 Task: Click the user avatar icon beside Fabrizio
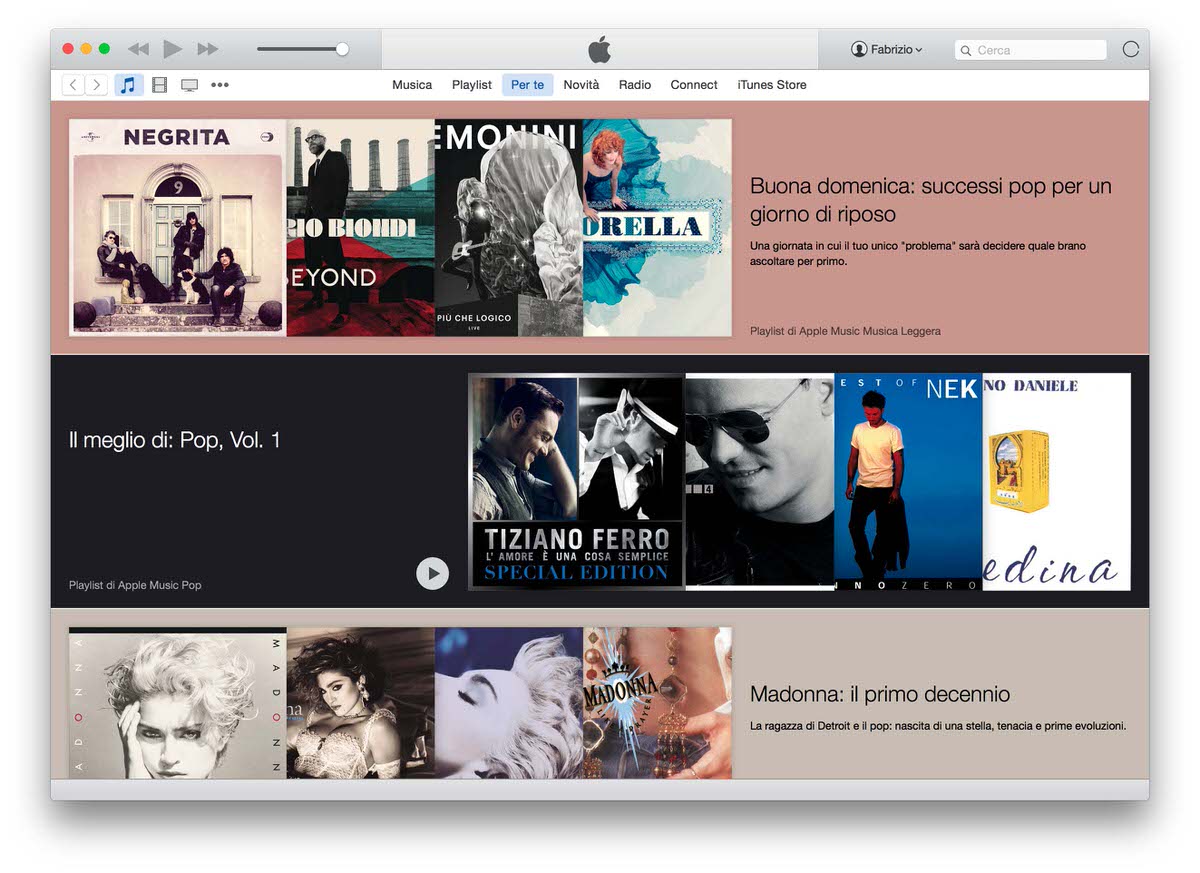coord(859,49)
